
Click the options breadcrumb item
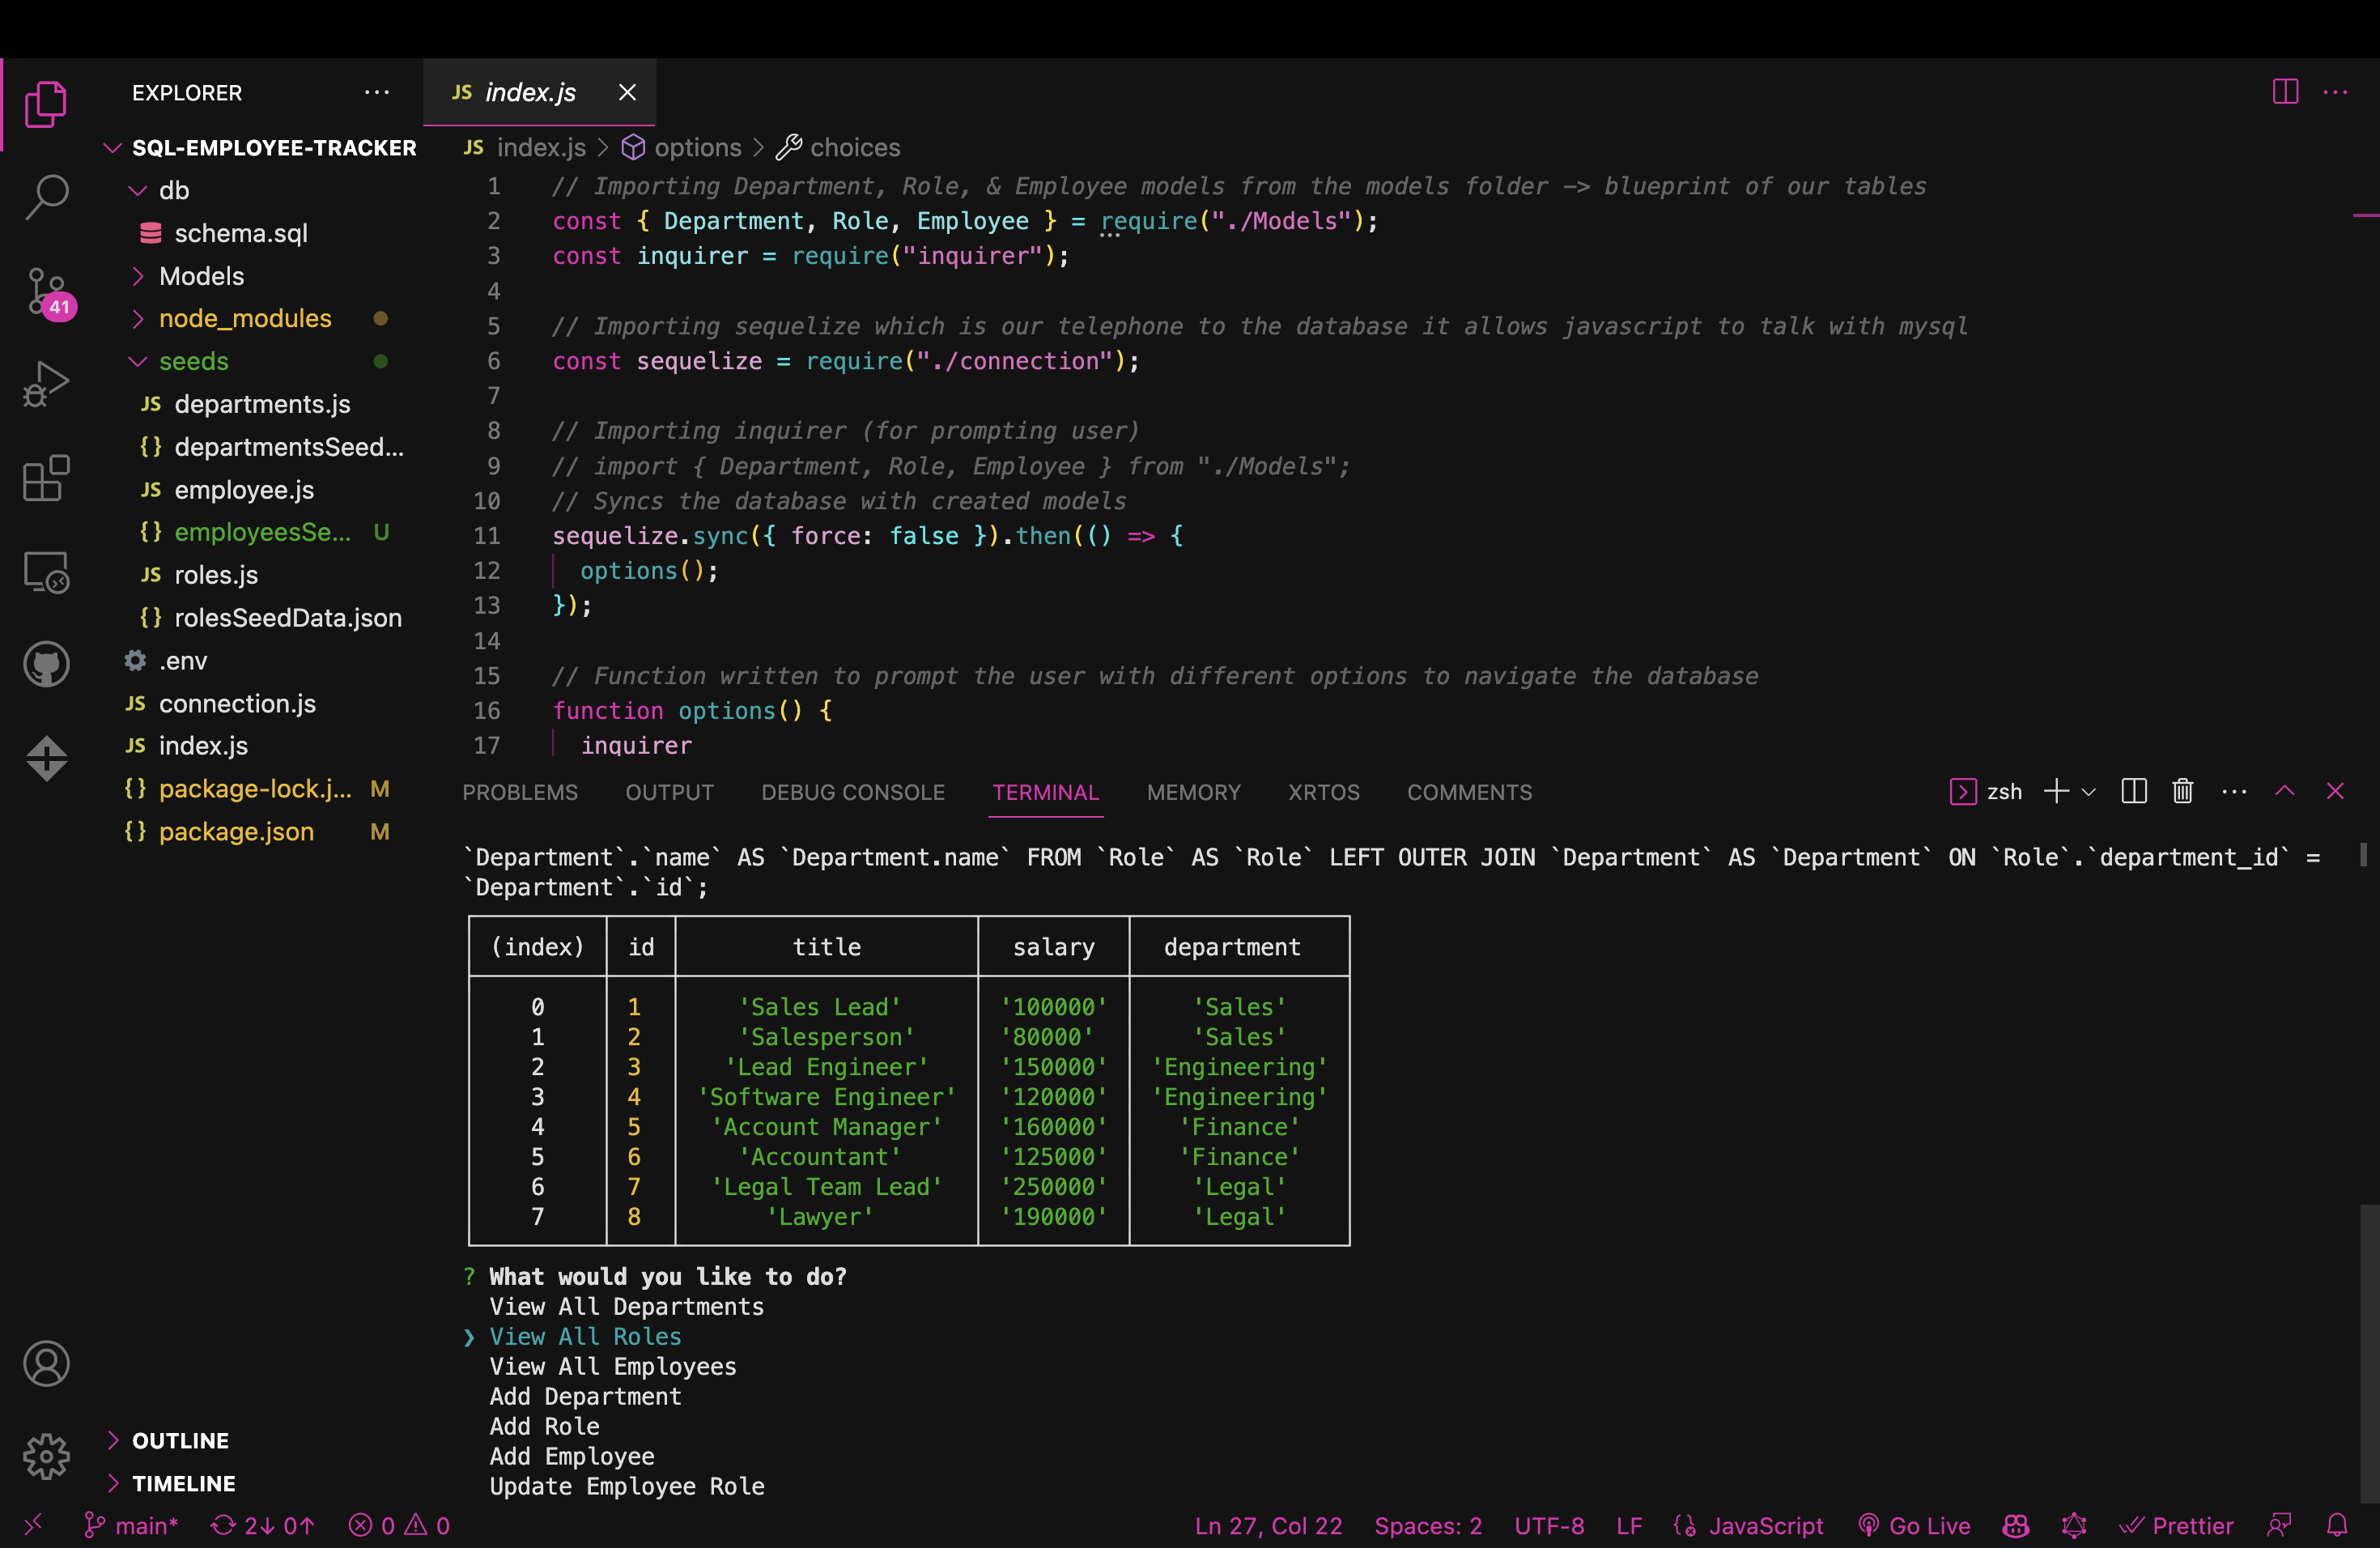pos(697,147)
